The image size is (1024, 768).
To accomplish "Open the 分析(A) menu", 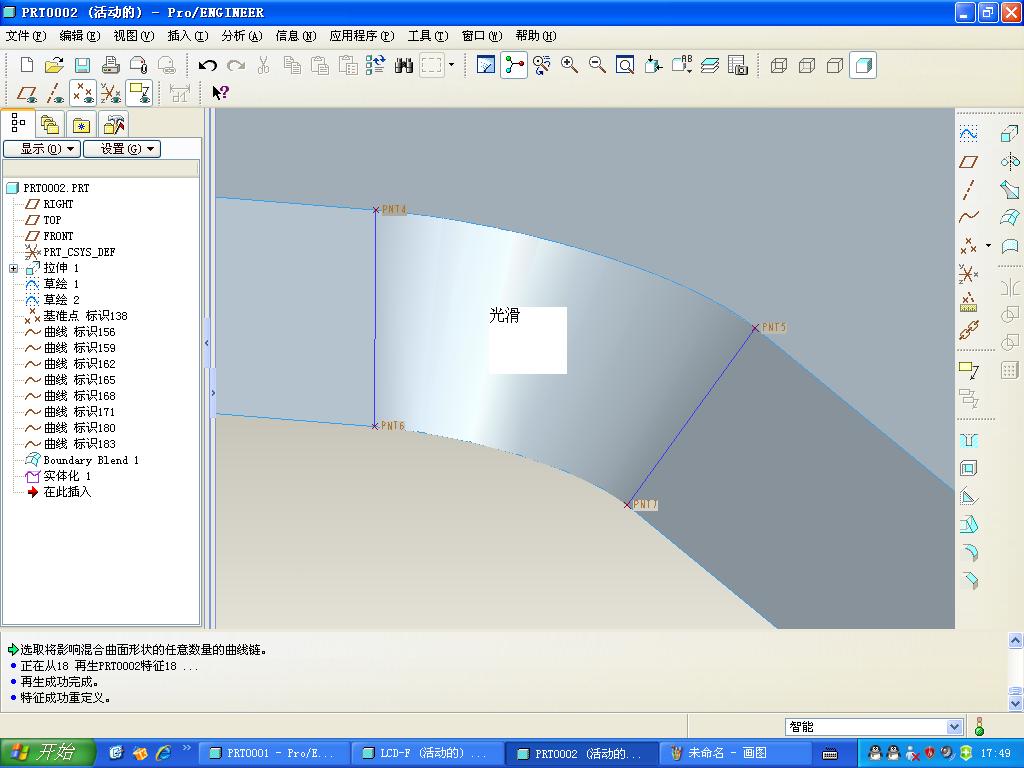I will [x=242, y=36].
